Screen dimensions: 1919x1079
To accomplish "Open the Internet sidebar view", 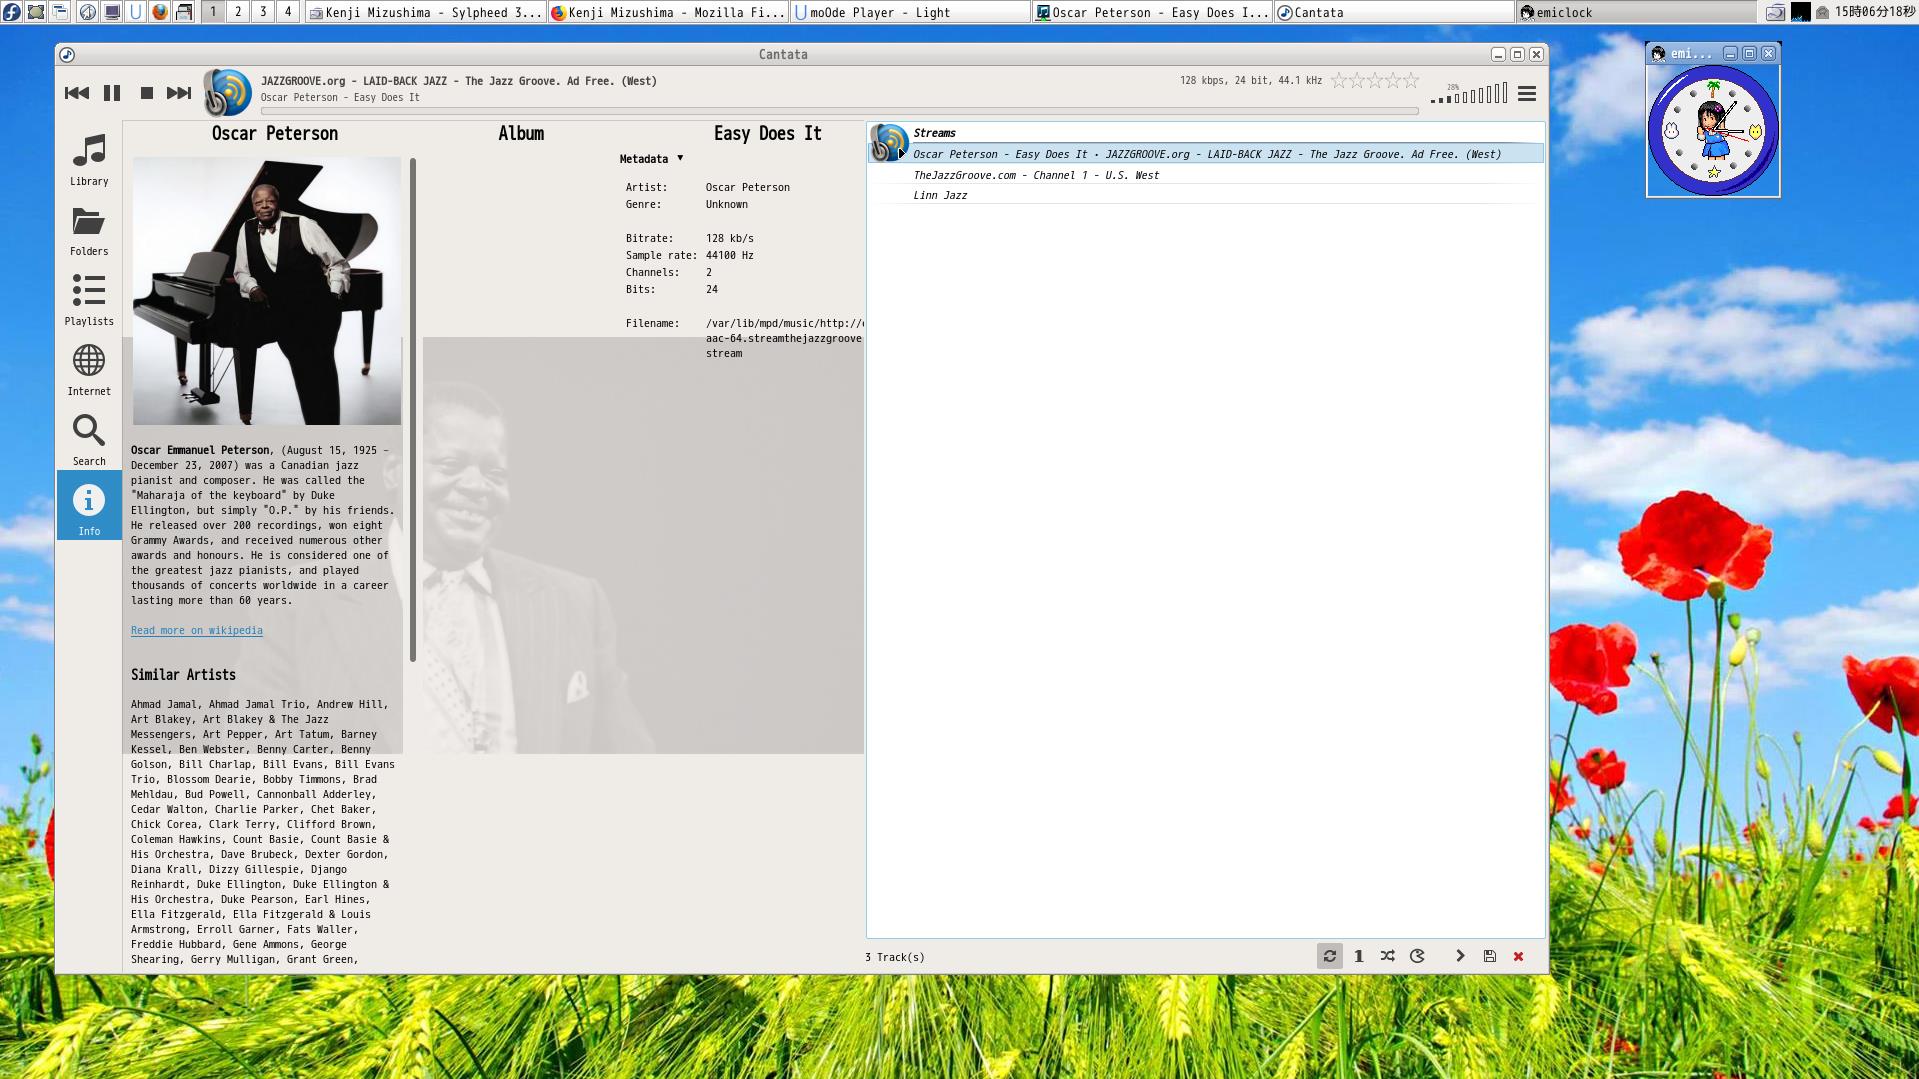I will pos(89,370).
